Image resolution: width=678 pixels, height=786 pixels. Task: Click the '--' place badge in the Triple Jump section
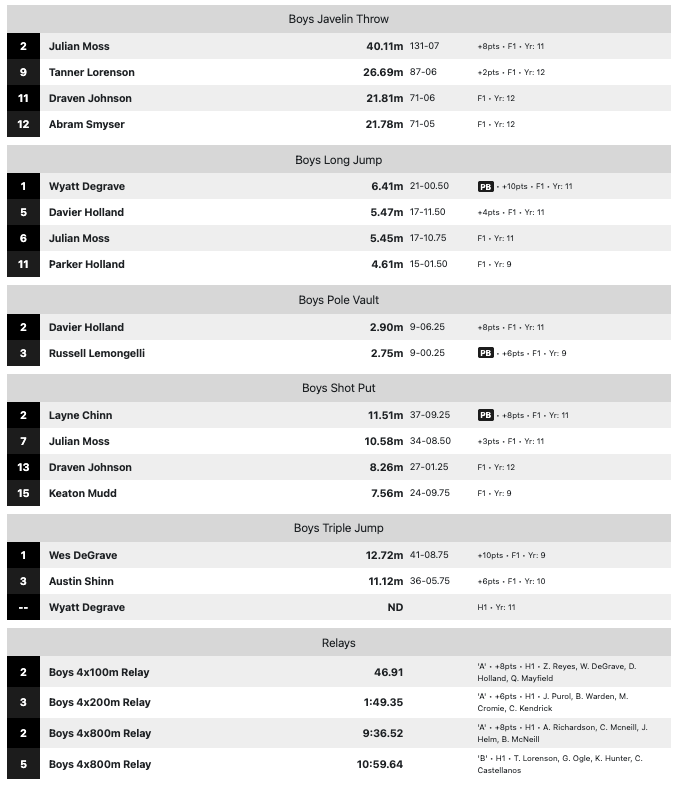(x=23, y=607)
